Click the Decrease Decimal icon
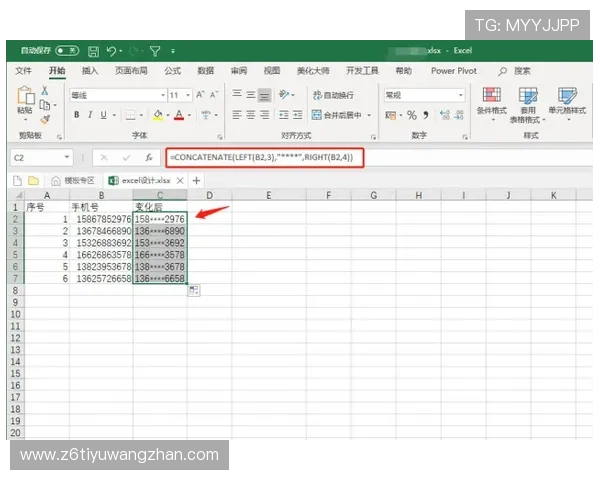The height and width of the screenshot is (480, 600). pyautogui.click(x=459, y=115)
